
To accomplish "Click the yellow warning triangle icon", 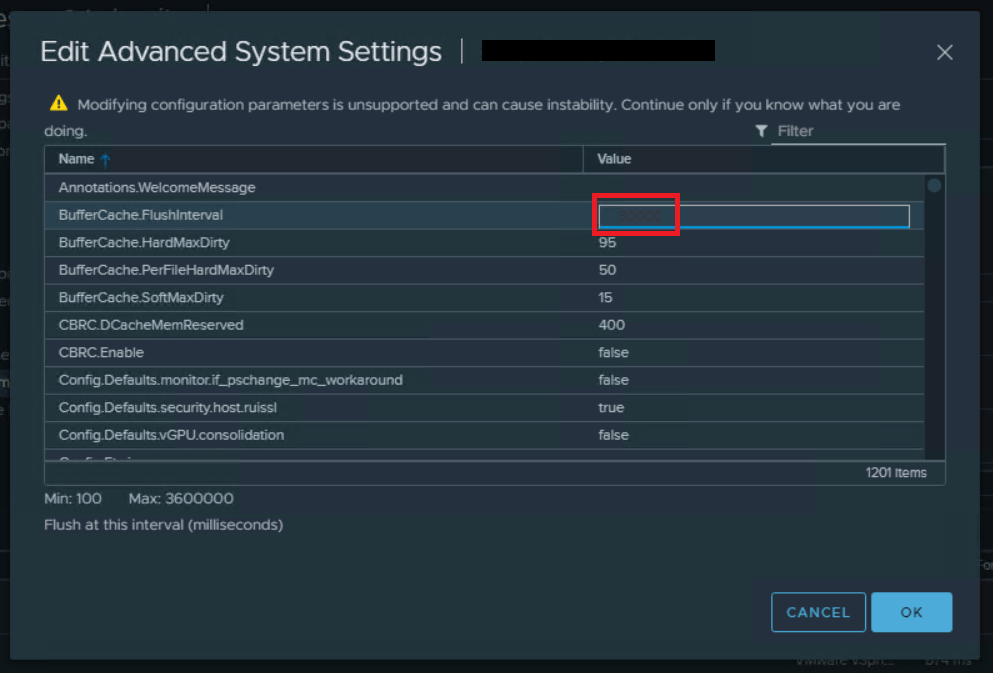I will [58, 103].
